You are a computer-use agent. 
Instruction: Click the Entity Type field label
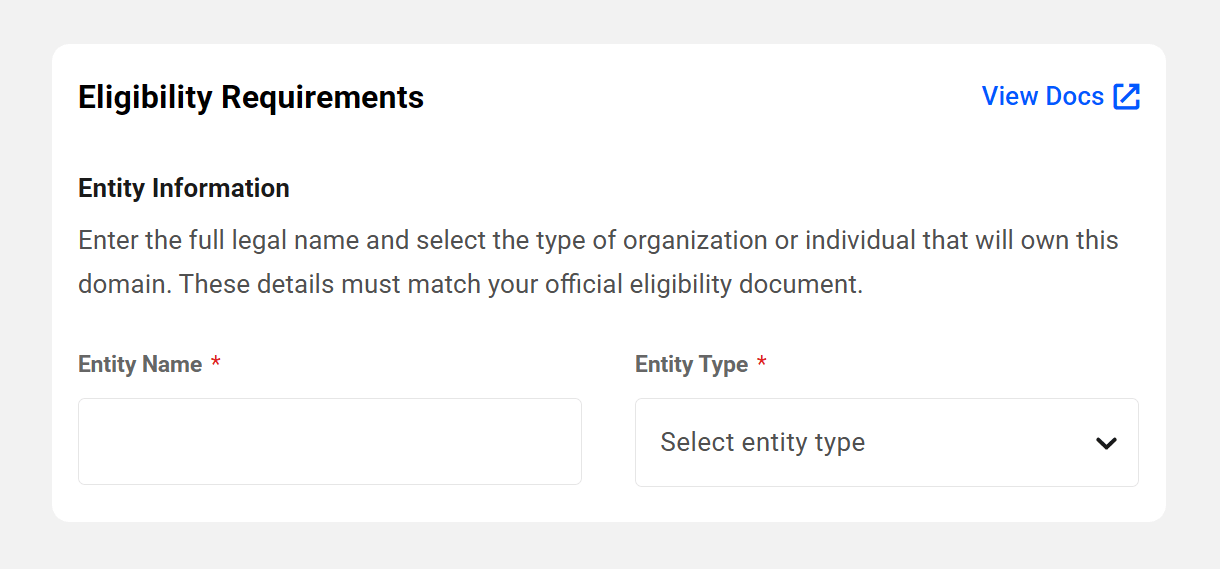coord(691,365)
